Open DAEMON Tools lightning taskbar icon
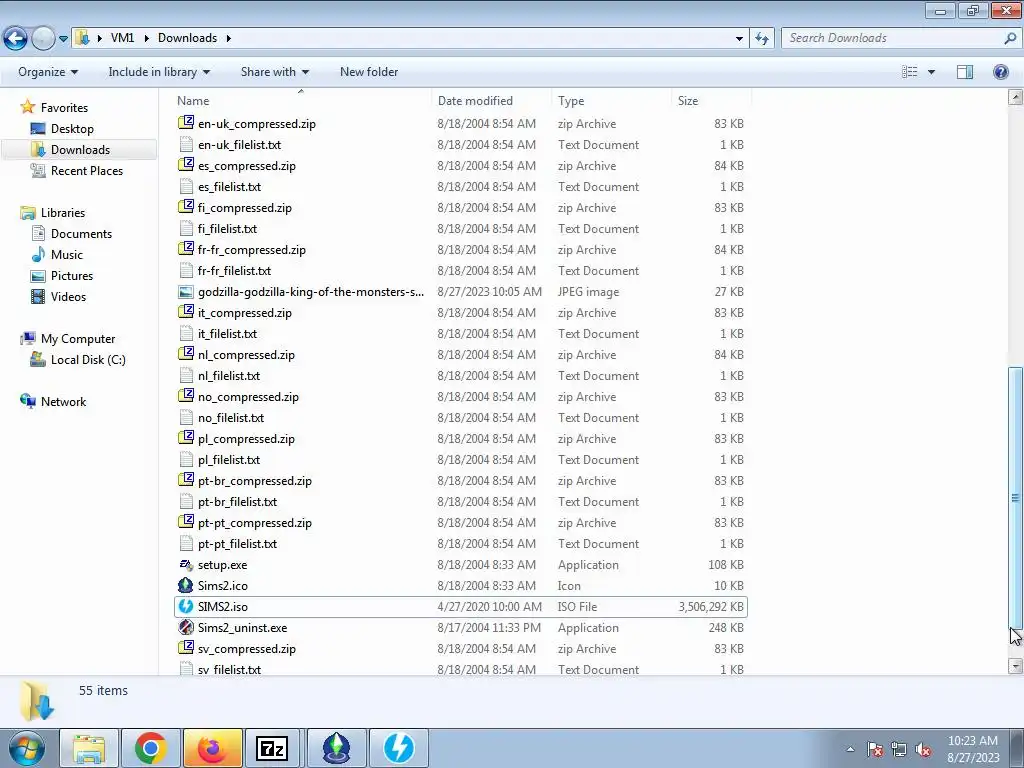Screen dimensions: 1024x768 pos(399,748)
